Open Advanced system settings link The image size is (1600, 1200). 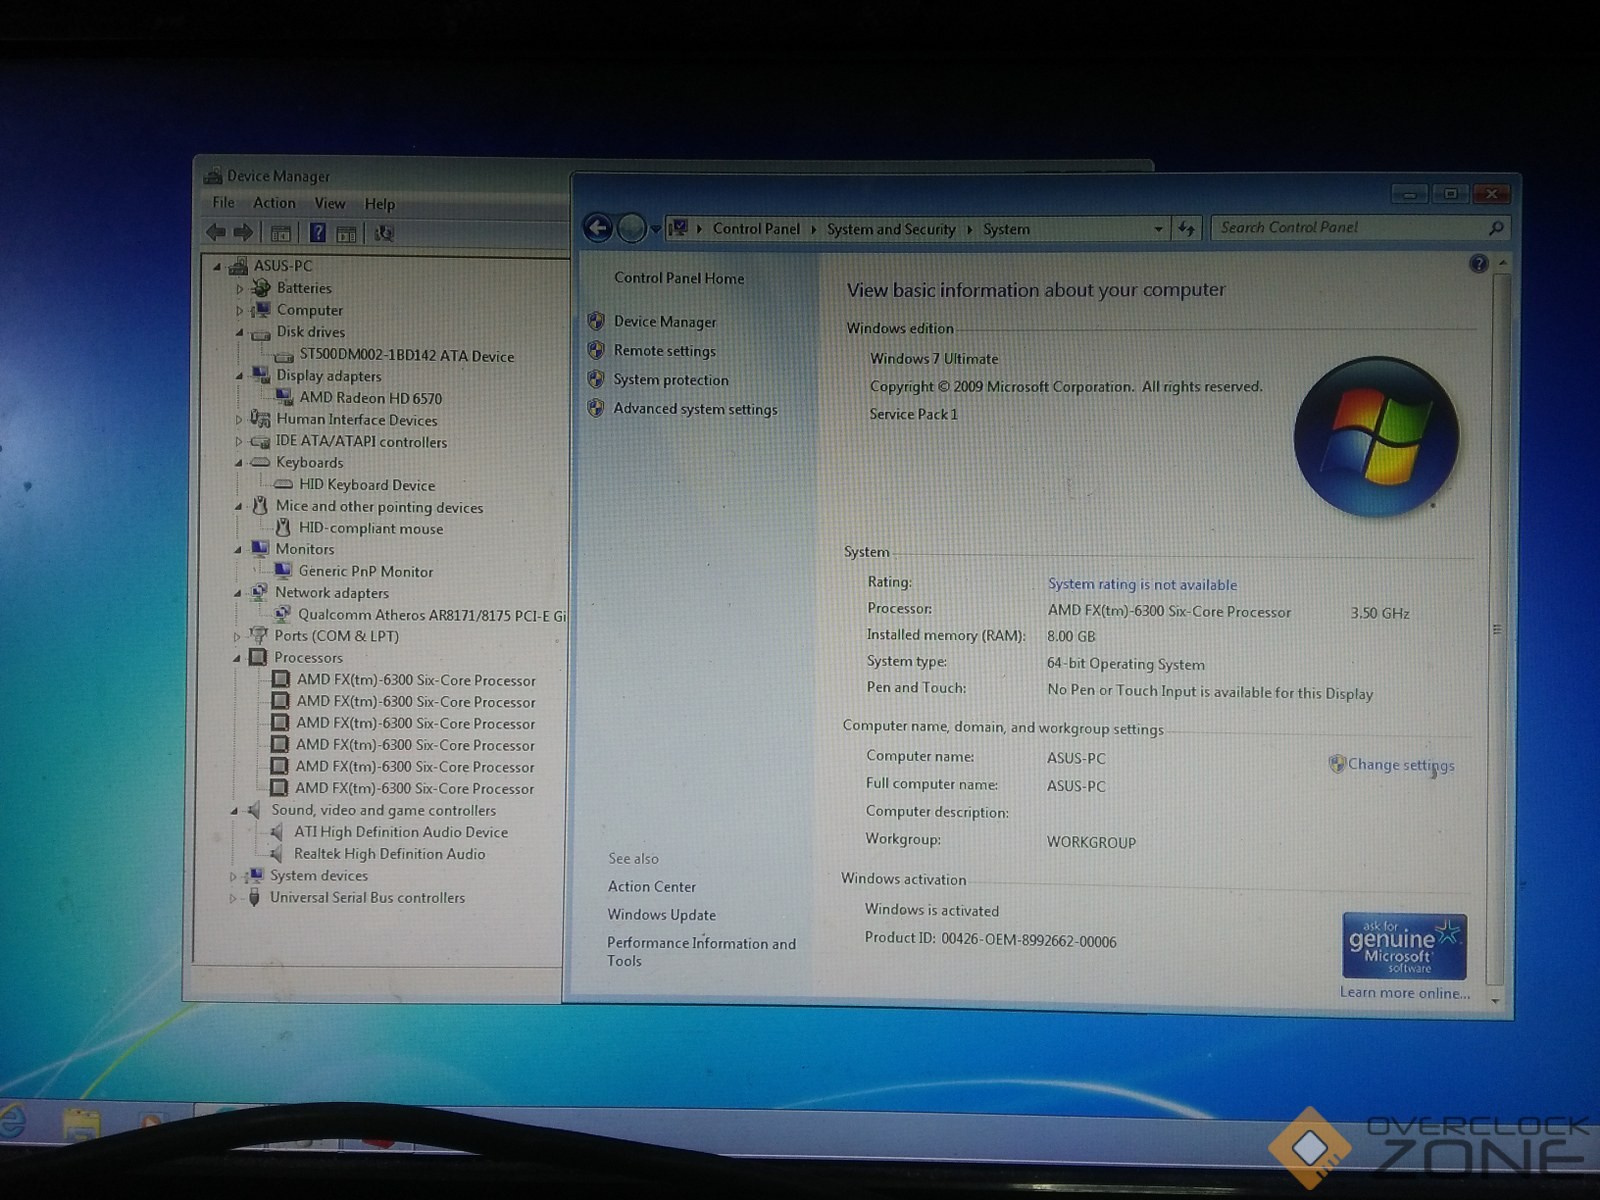pos(695,409)
